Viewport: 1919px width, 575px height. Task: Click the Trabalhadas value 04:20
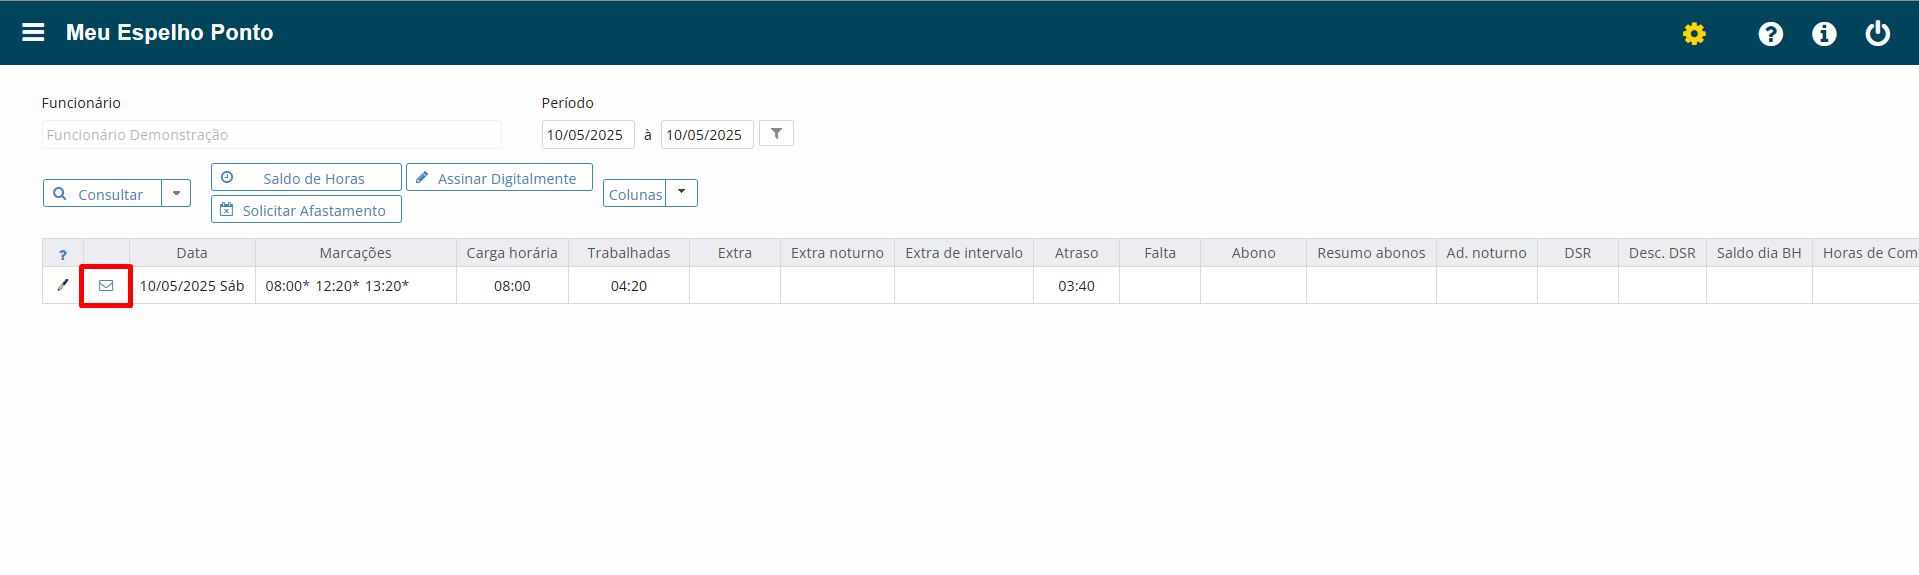click(629, 286)
